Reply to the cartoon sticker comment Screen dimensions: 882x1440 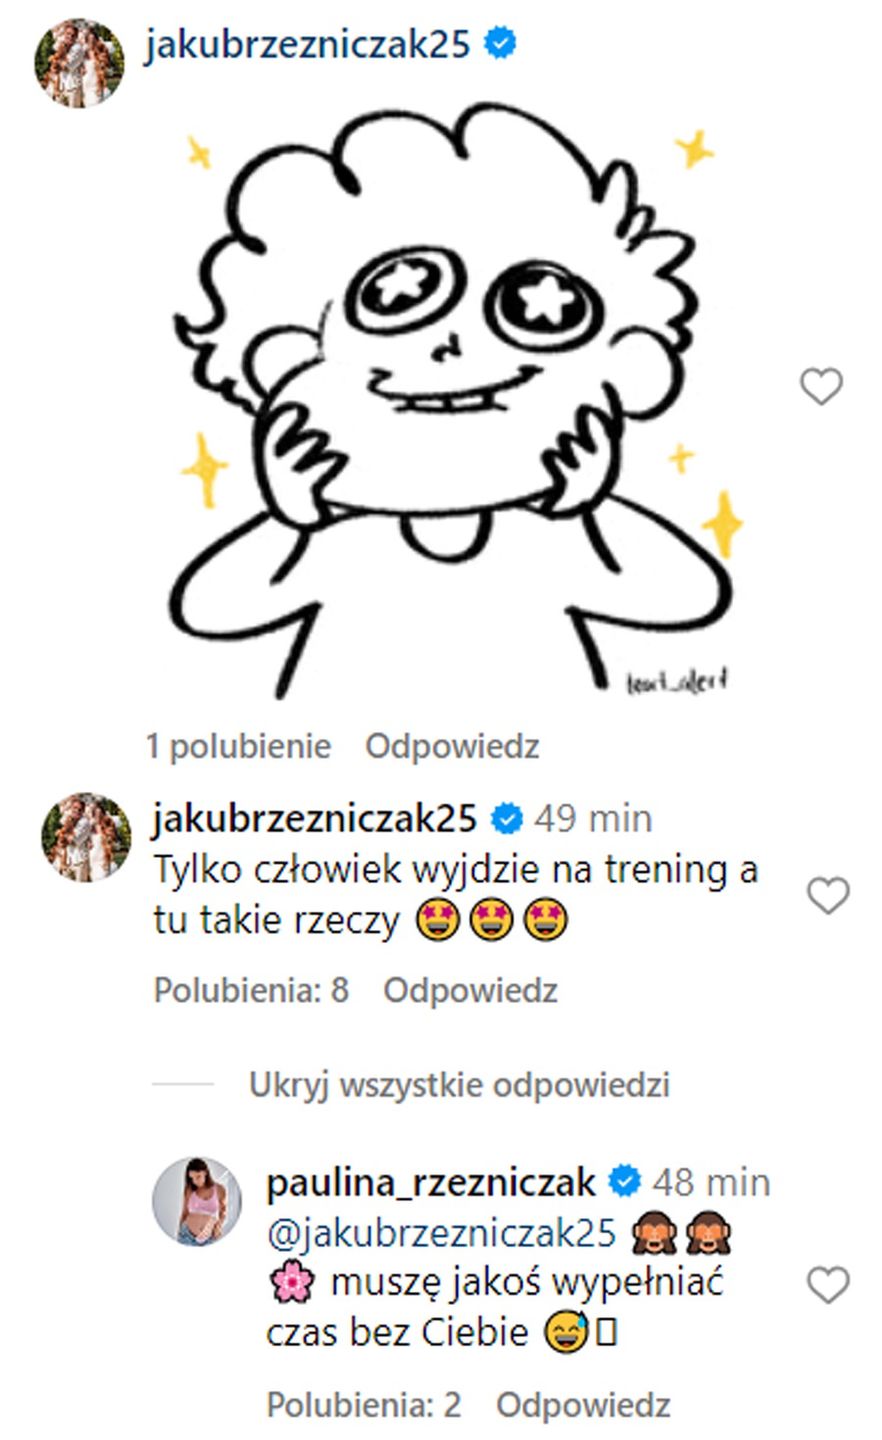point(452,746)
